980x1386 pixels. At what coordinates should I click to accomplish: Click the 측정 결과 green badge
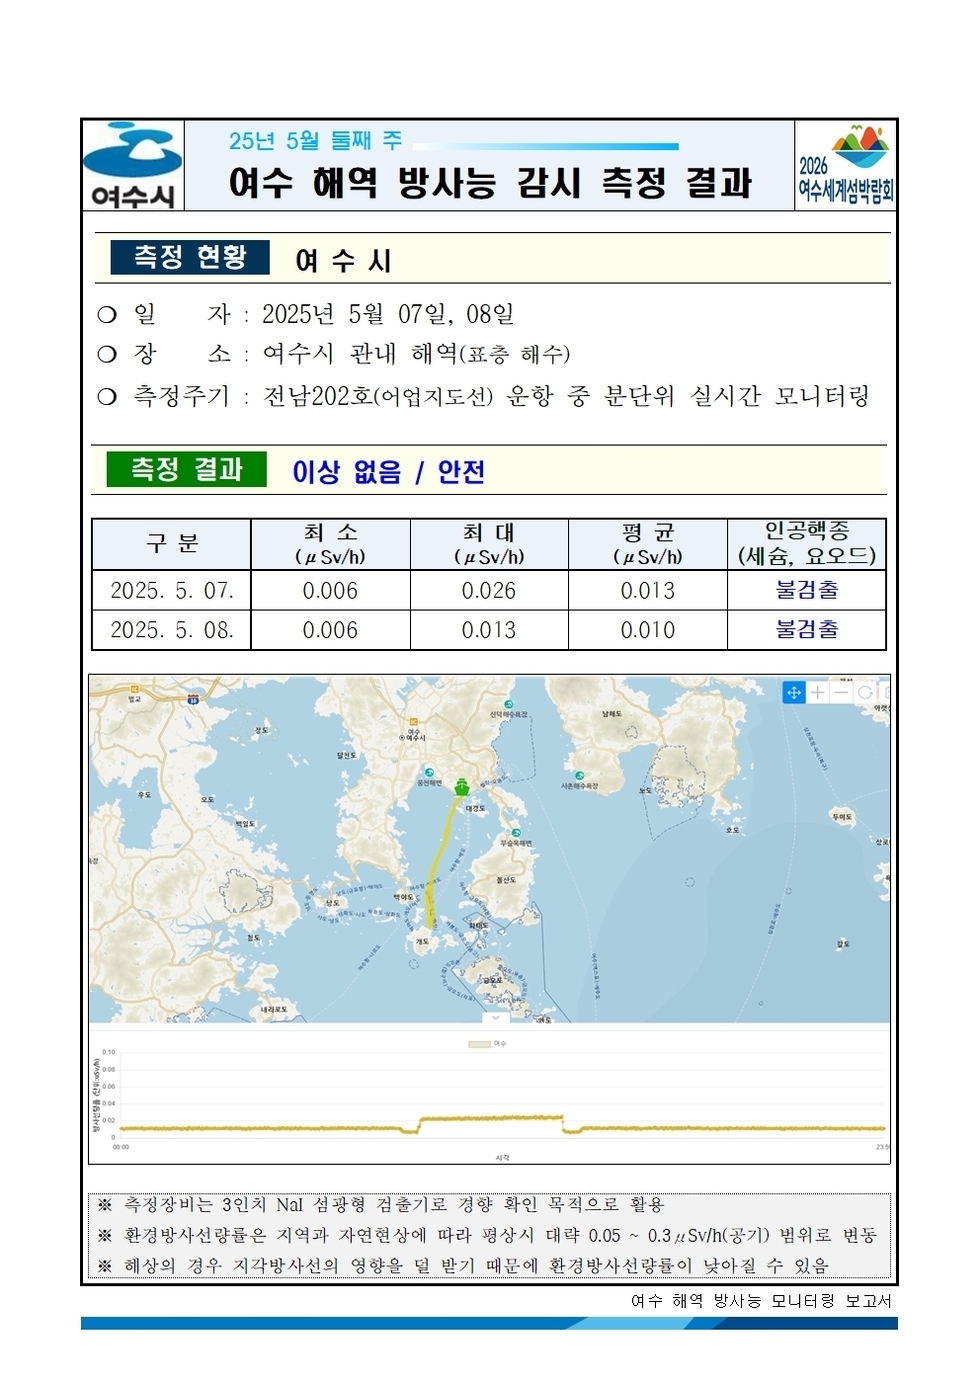tap(190, 466)
